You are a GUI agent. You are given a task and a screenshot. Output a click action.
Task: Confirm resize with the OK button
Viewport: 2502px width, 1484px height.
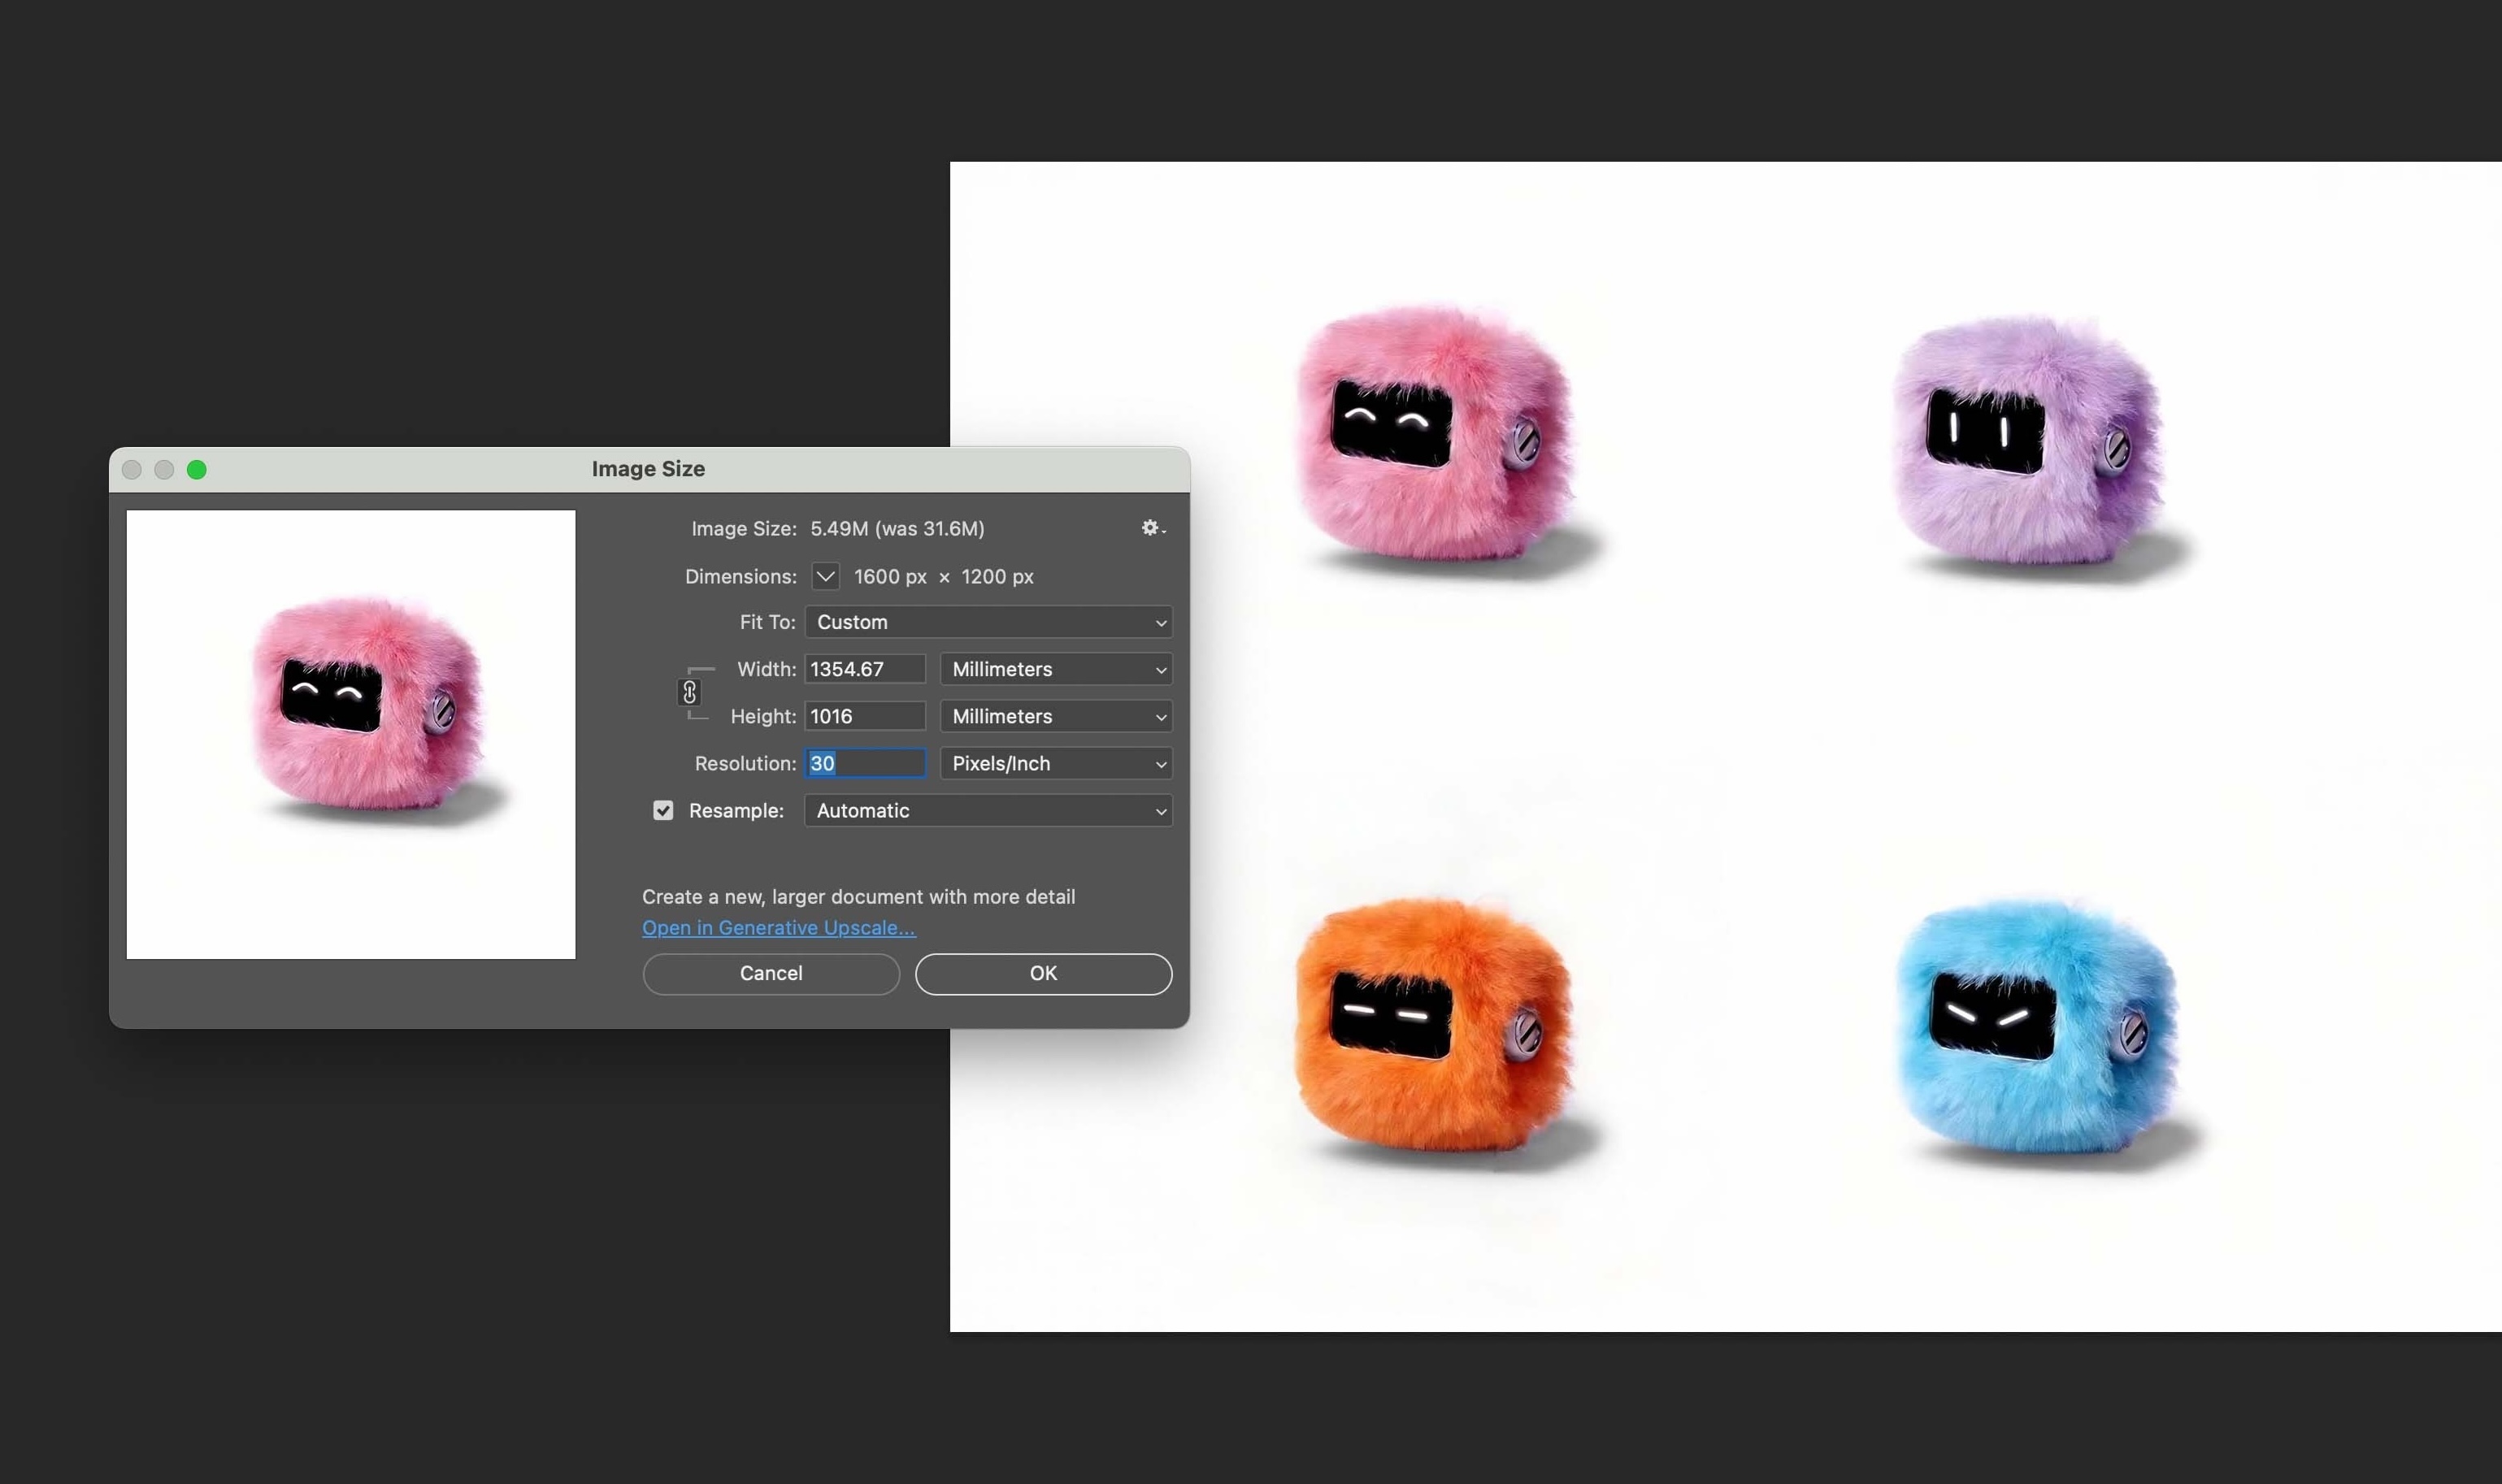pyautogui.click(x=1042, y=973)
